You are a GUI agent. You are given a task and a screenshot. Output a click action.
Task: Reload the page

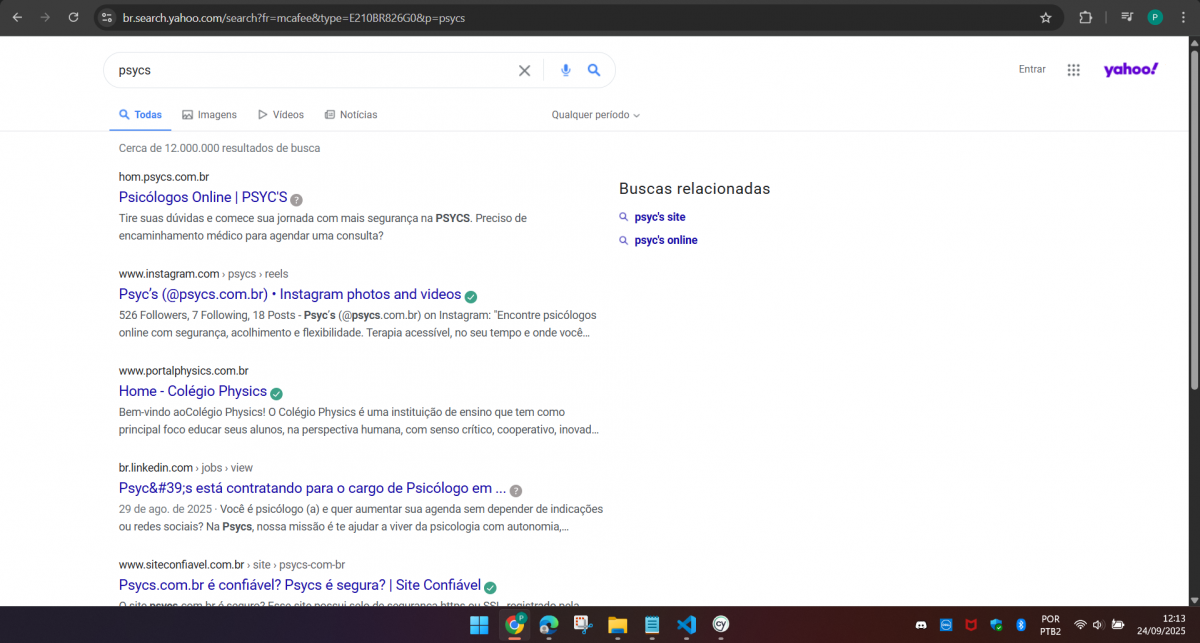(73, 17)
